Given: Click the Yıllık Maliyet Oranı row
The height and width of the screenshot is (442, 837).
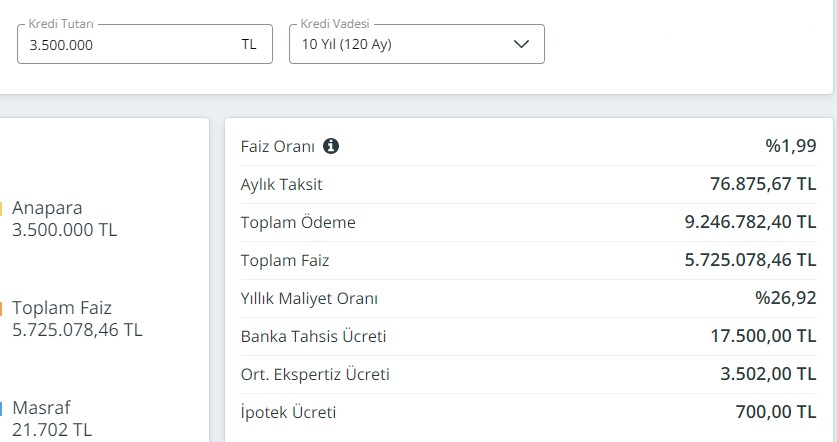Looking at the screenshot, I should pyautogui.click(x=528, y=298).
